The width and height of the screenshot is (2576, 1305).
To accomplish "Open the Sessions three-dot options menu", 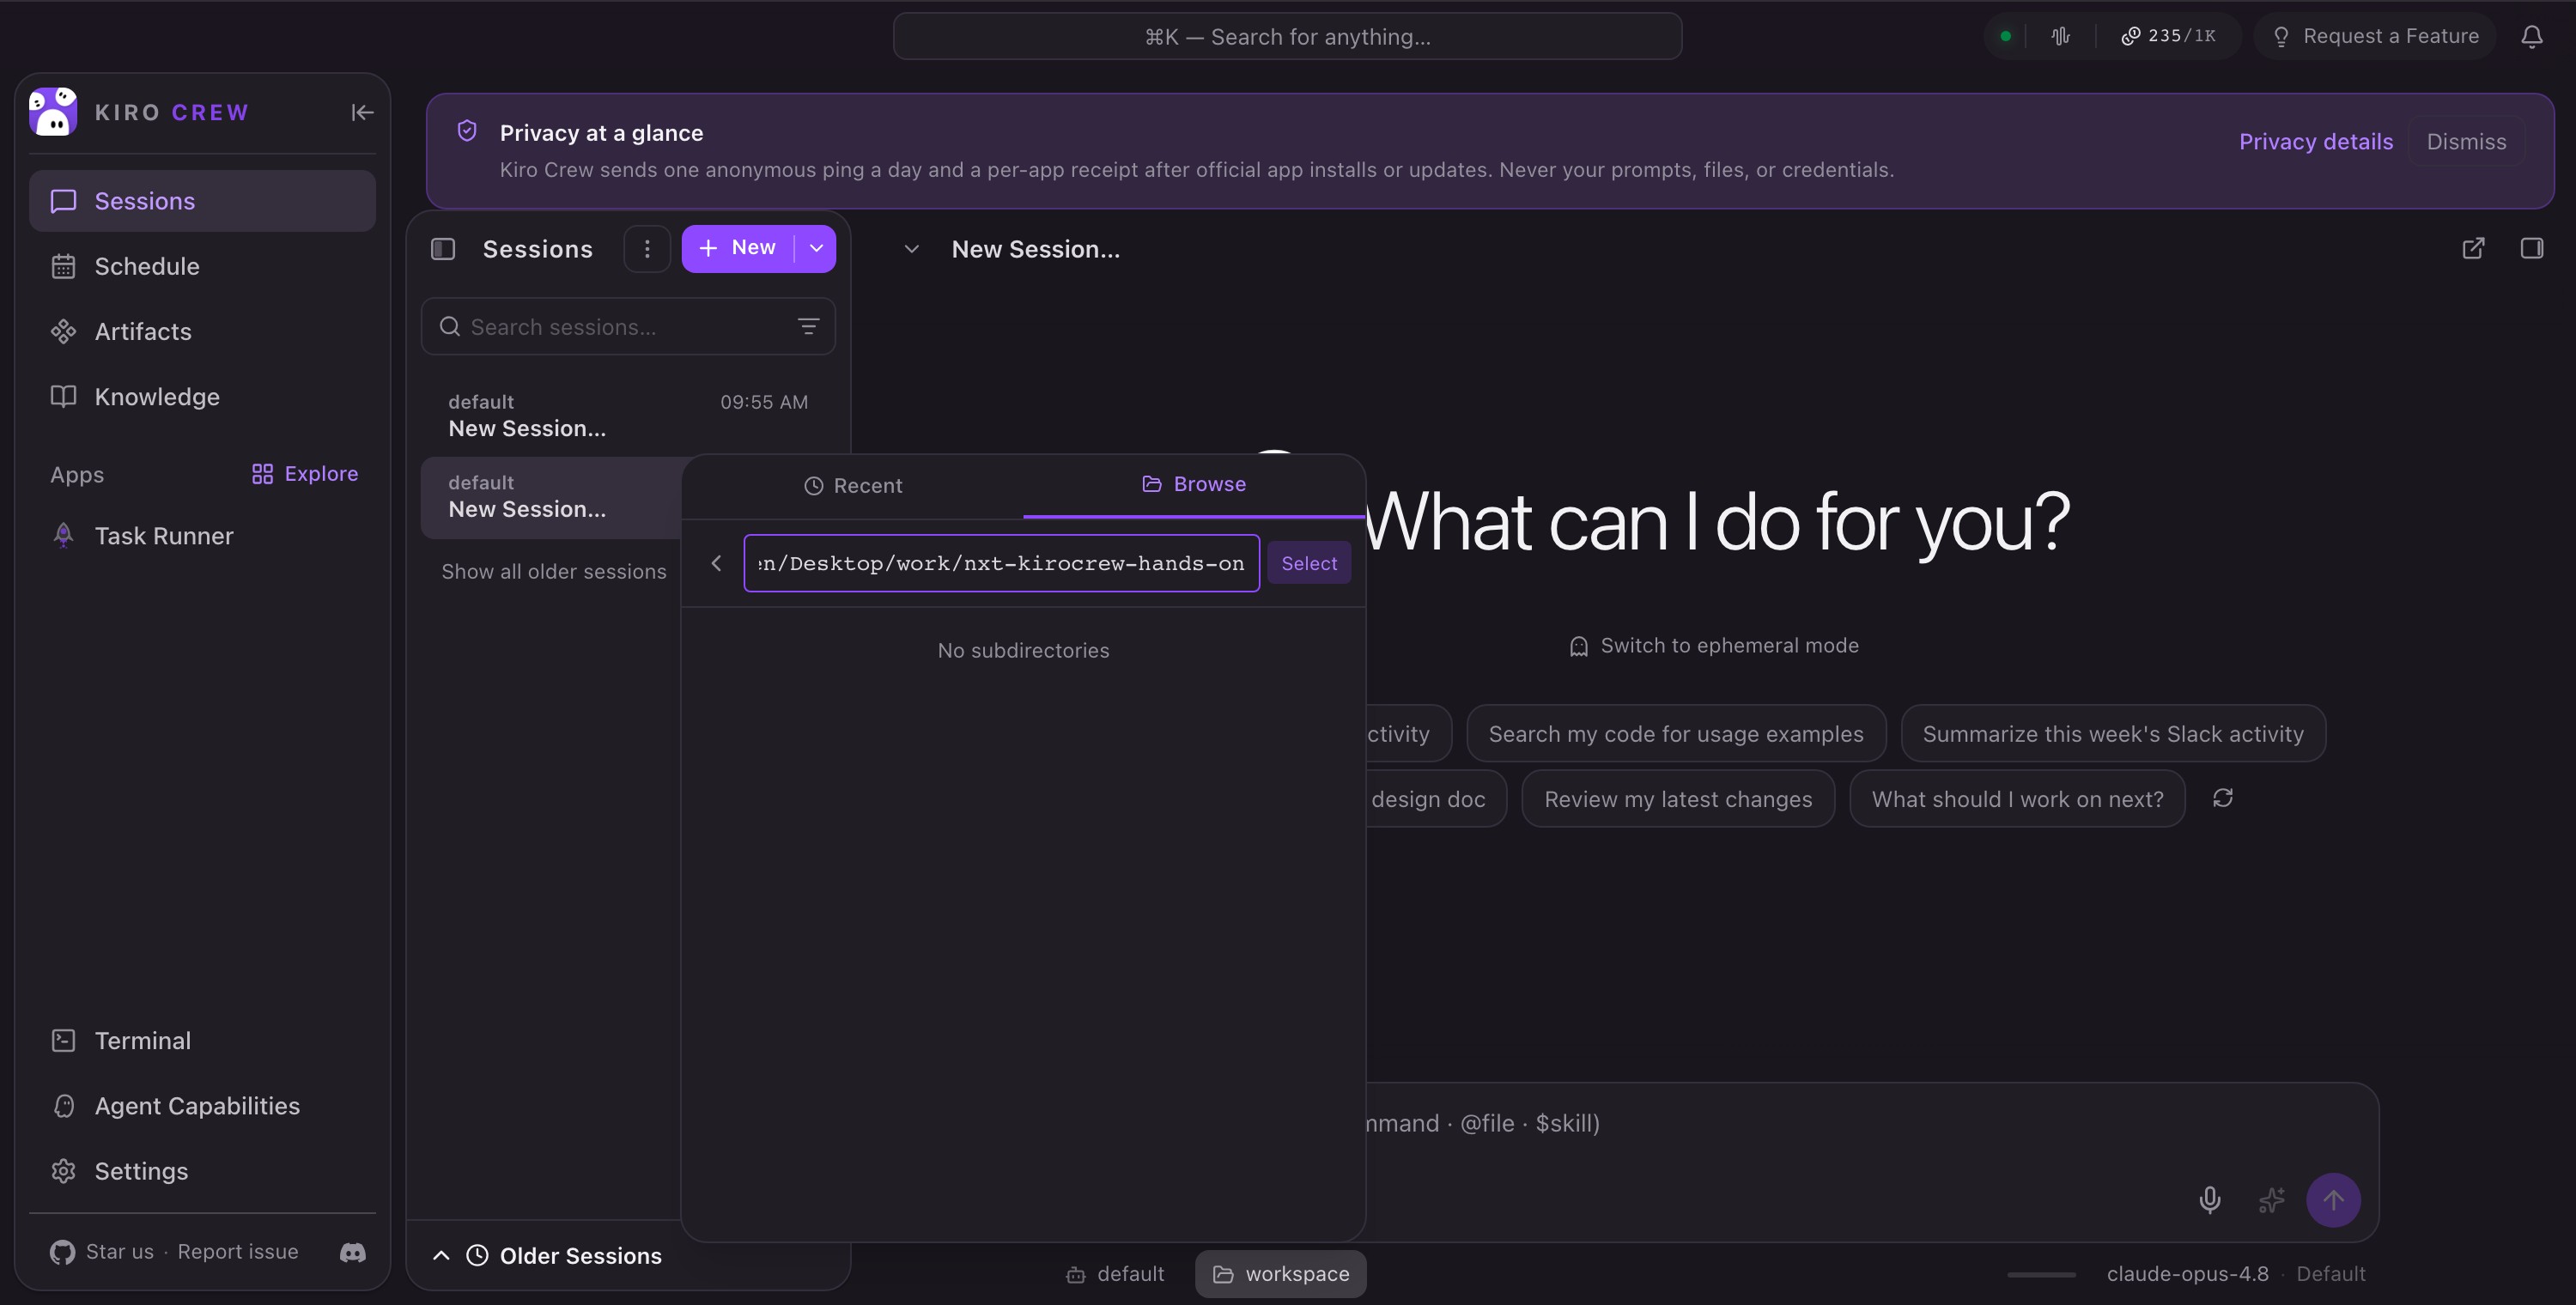I will 647,249.
